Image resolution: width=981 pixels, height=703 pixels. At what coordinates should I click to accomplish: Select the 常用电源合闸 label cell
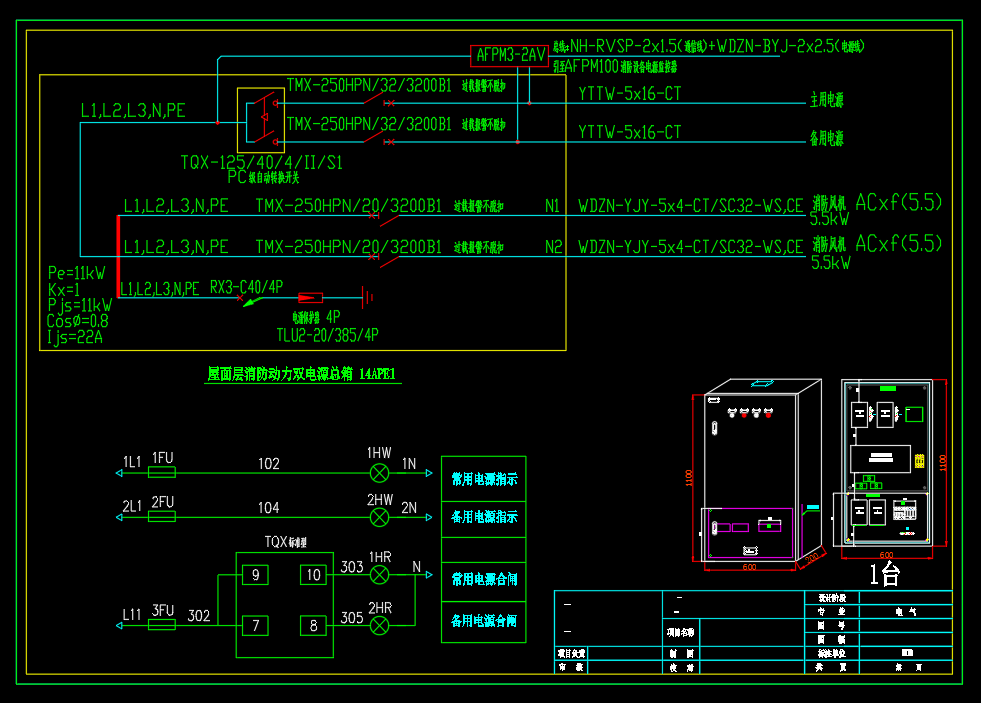pyautogui.click(x=484, y=581)
